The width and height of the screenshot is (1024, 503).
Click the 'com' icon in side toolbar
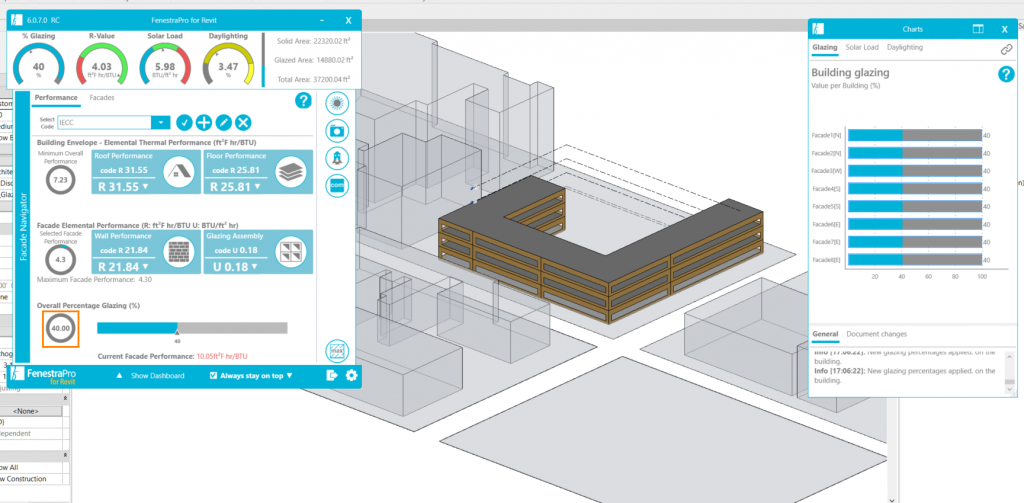point(337,185)
